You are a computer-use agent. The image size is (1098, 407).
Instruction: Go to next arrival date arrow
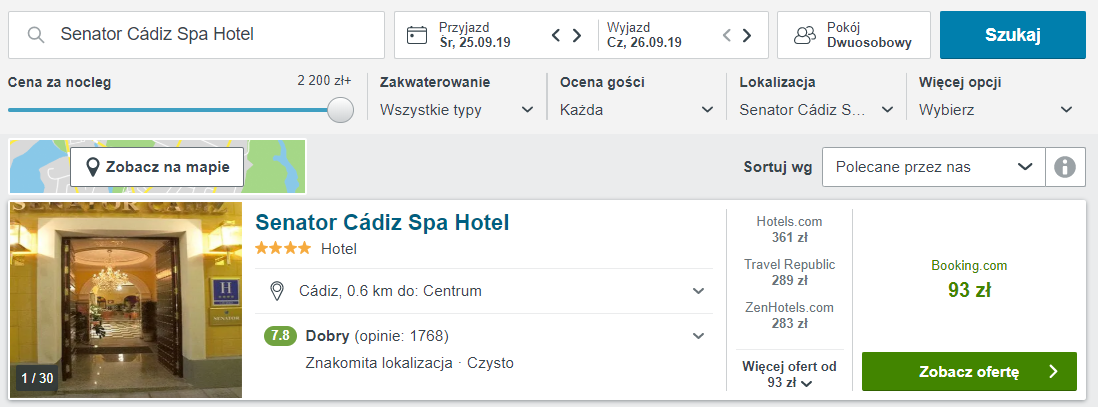[577, 35]
